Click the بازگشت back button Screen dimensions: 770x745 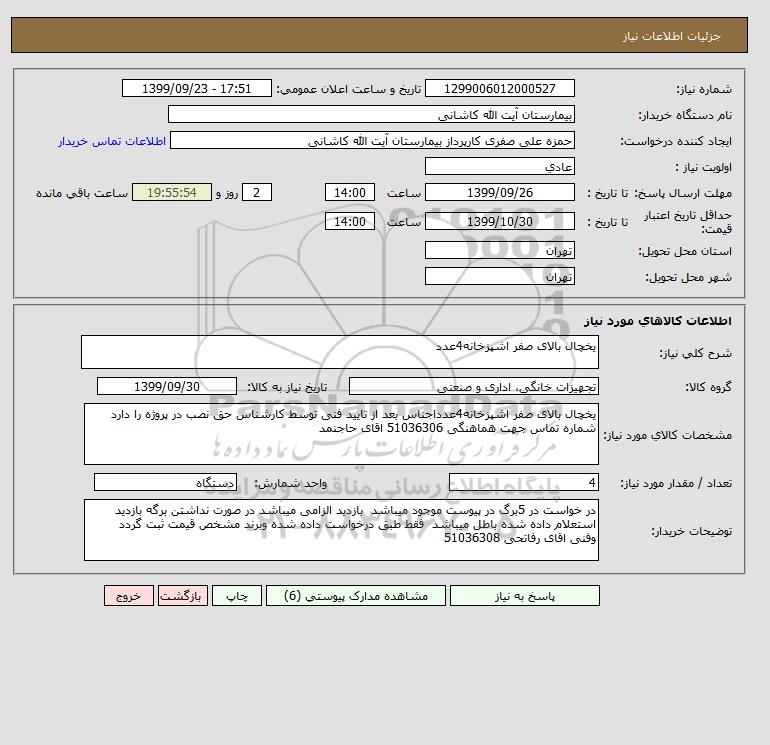pos(183,596)
